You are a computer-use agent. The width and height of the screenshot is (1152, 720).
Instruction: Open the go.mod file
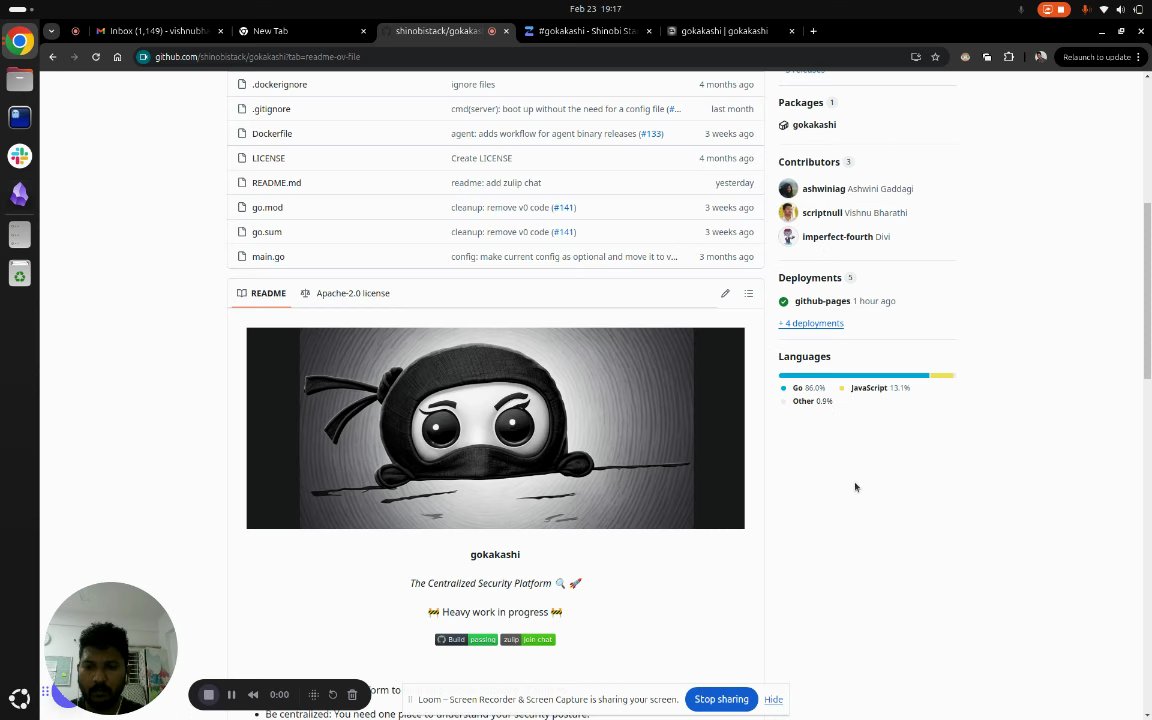(267, 207)
